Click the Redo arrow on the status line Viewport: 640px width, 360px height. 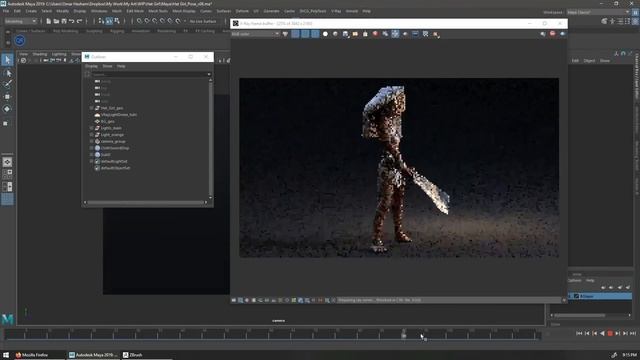pos(80,21)
